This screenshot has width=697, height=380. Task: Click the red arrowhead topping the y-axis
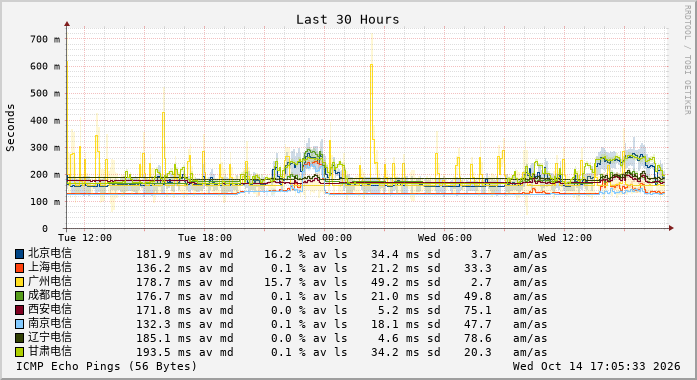click(x=67, y=24)
